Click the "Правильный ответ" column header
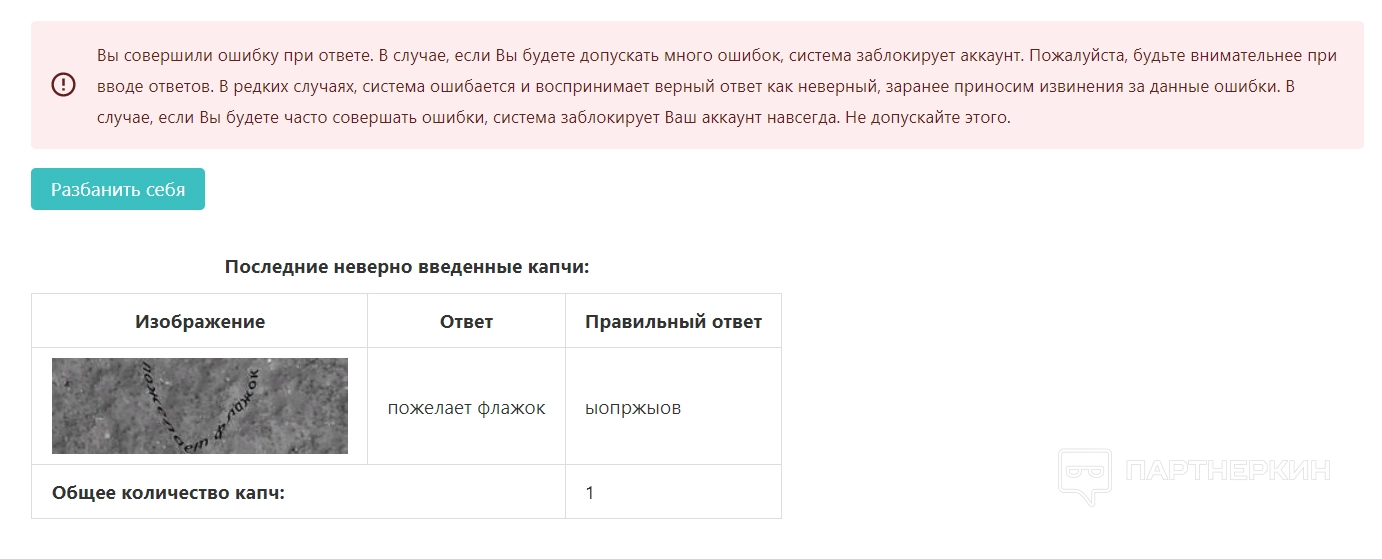Image resolution: width=1382 pixels, height=559 pixels. [x=673, y=321]
